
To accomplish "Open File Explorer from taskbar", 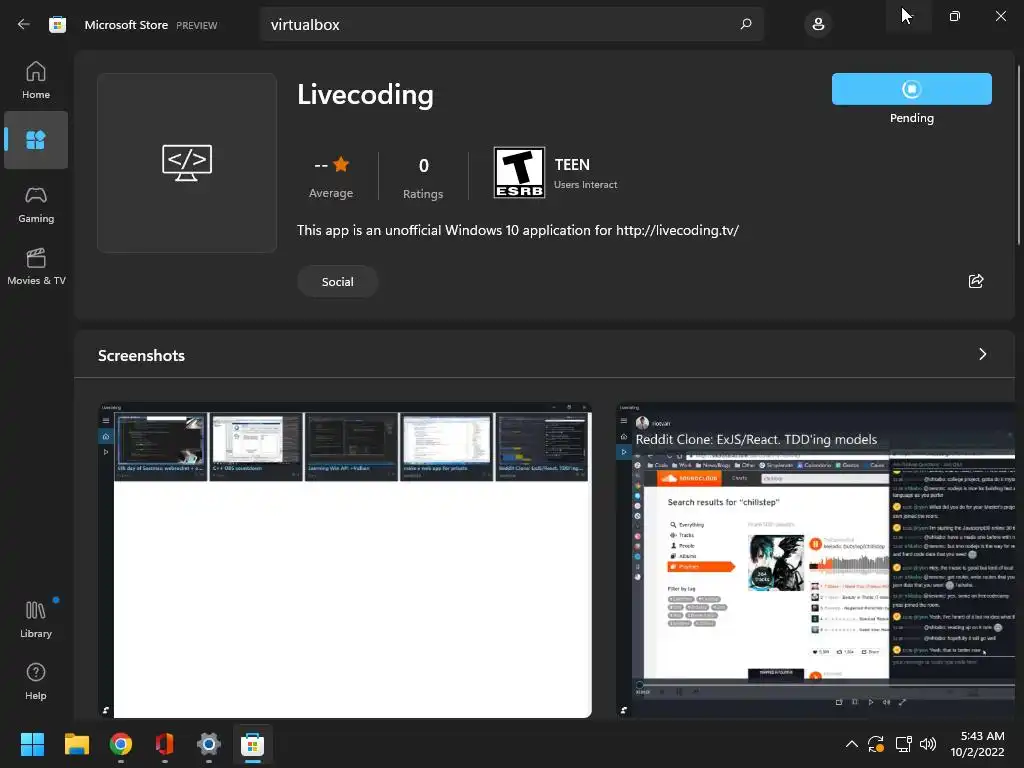I will (76, 744).
